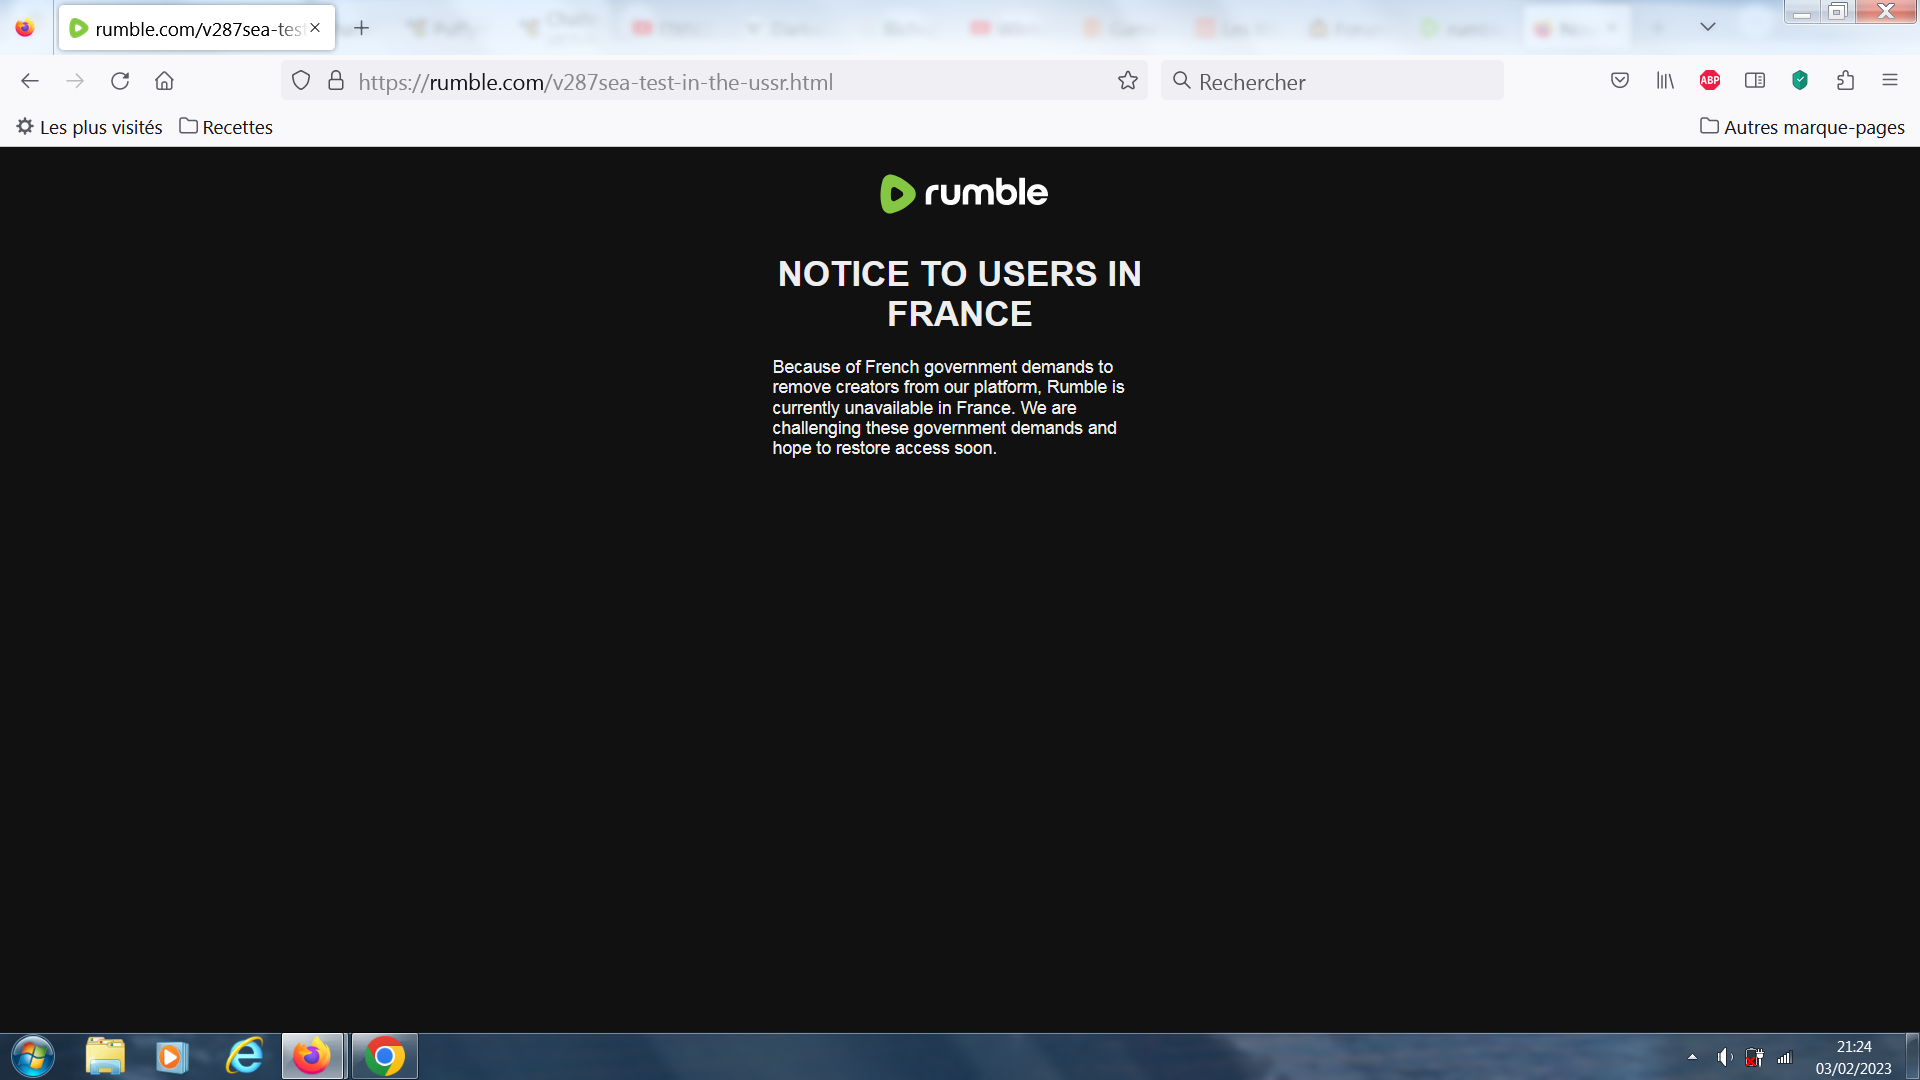Bookmark this page with the star icon
1920x1080 pixels.
click(1128, 81)
